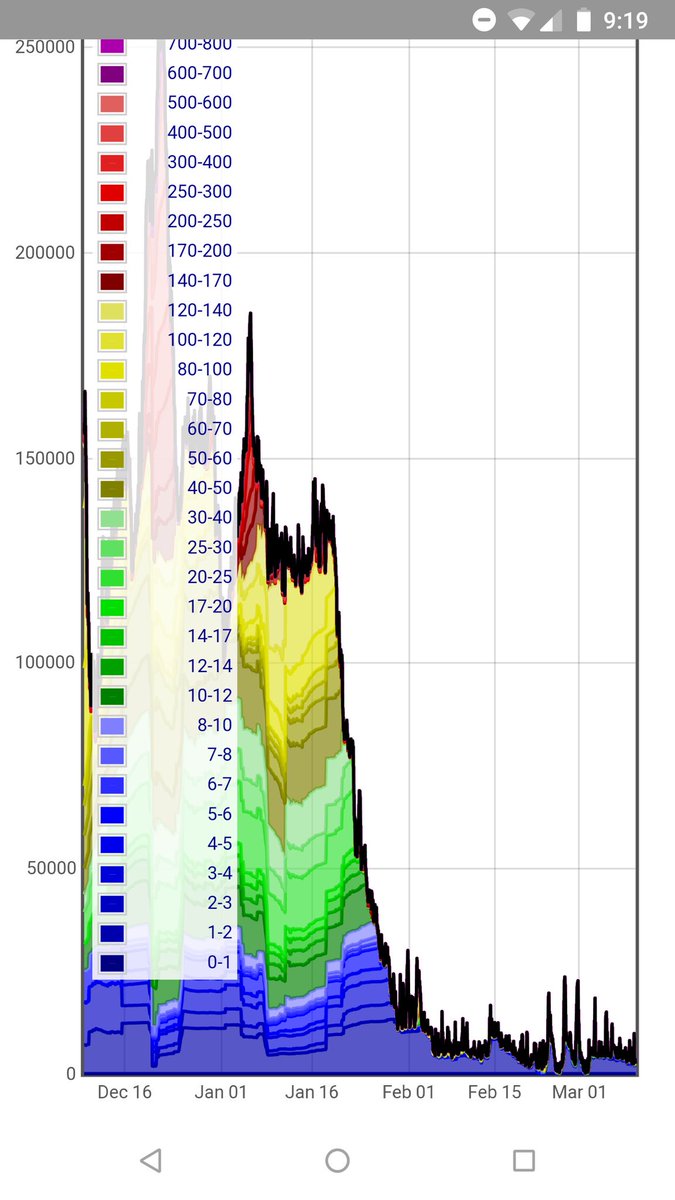Select the '300-400' legend label

coord(200,162)
